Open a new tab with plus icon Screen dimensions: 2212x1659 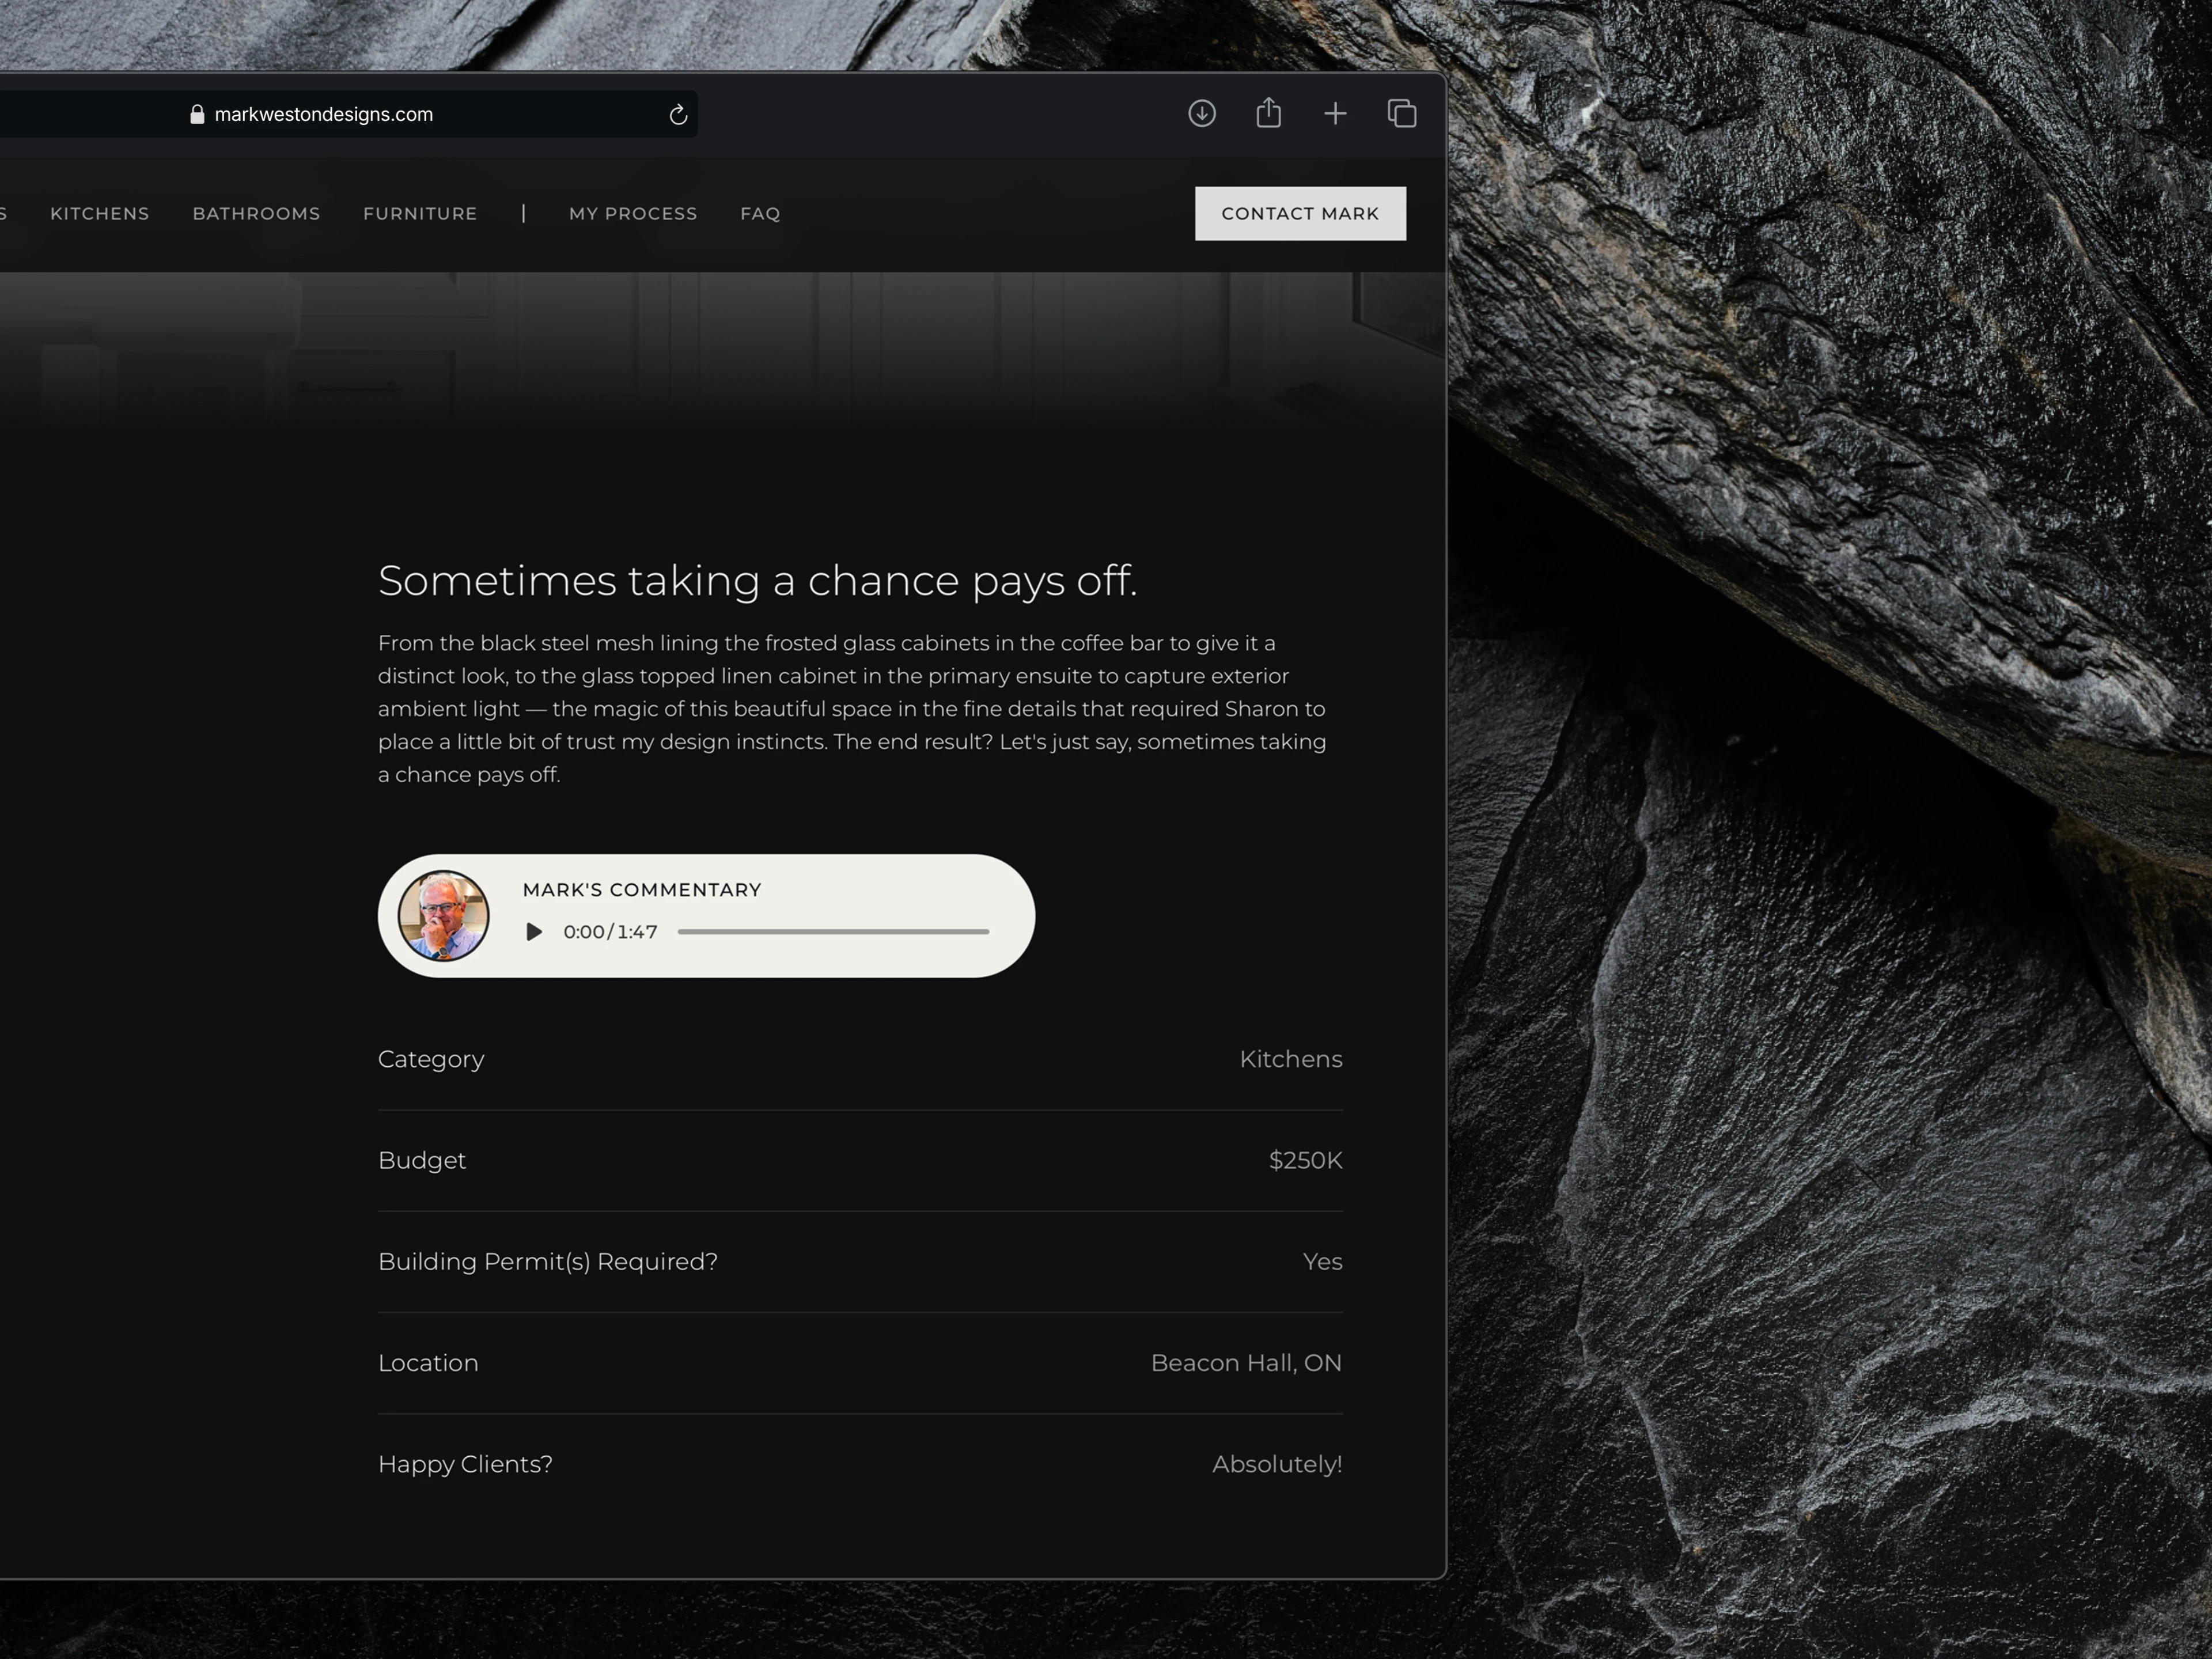click(1335, 113)
